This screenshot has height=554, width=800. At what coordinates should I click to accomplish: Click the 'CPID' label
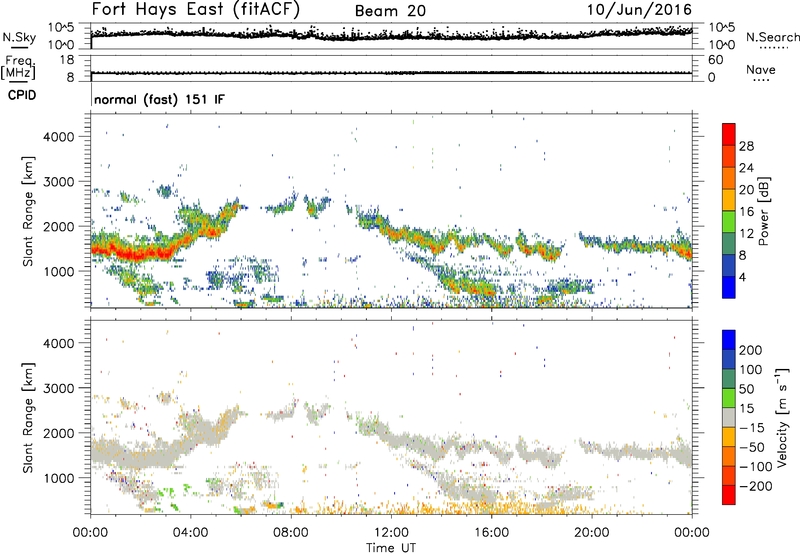pyautogui.click(x=22, y=95)
